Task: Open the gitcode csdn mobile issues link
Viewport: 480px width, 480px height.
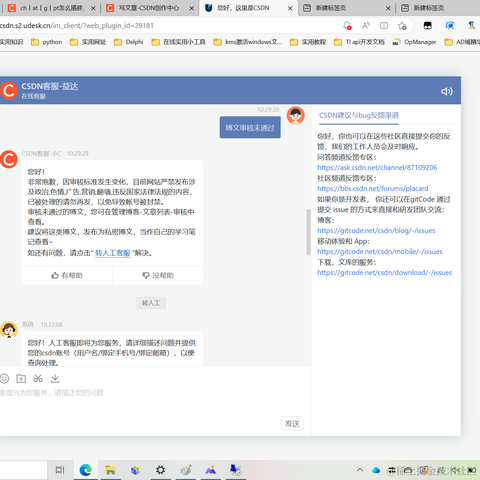Action: click(x=380, y=251)
